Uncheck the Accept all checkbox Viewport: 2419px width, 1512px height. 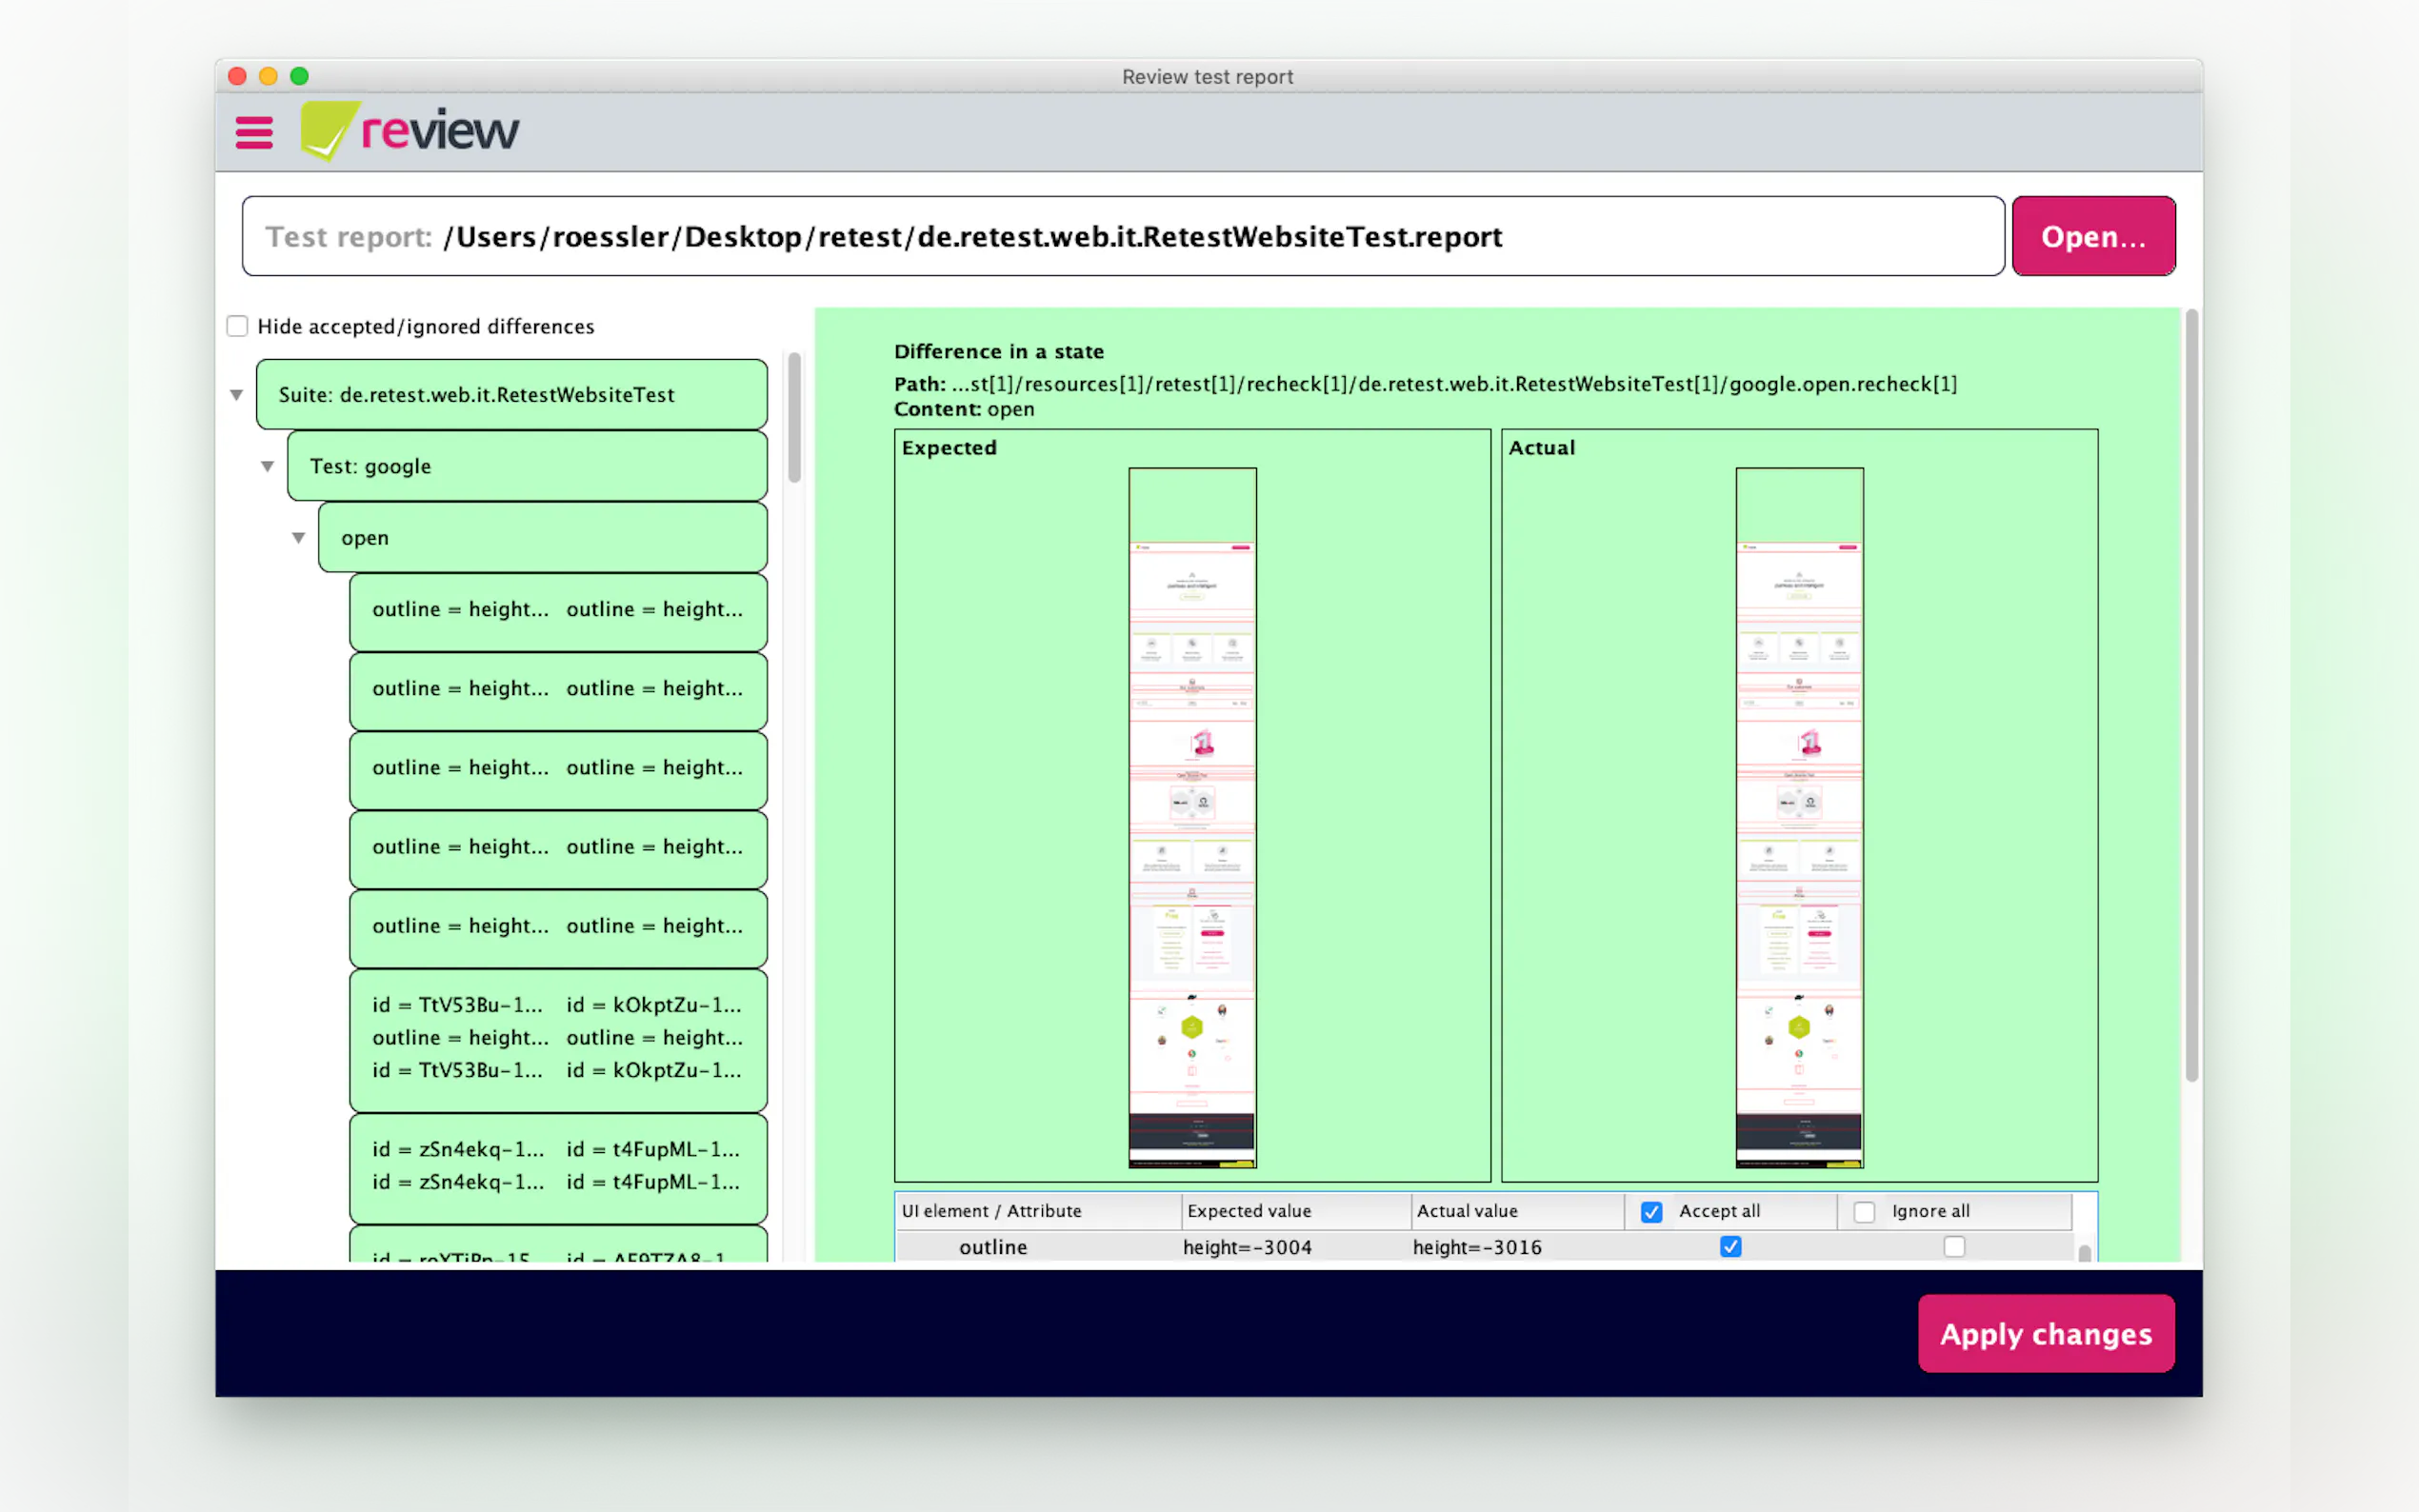(1651, 1212)
